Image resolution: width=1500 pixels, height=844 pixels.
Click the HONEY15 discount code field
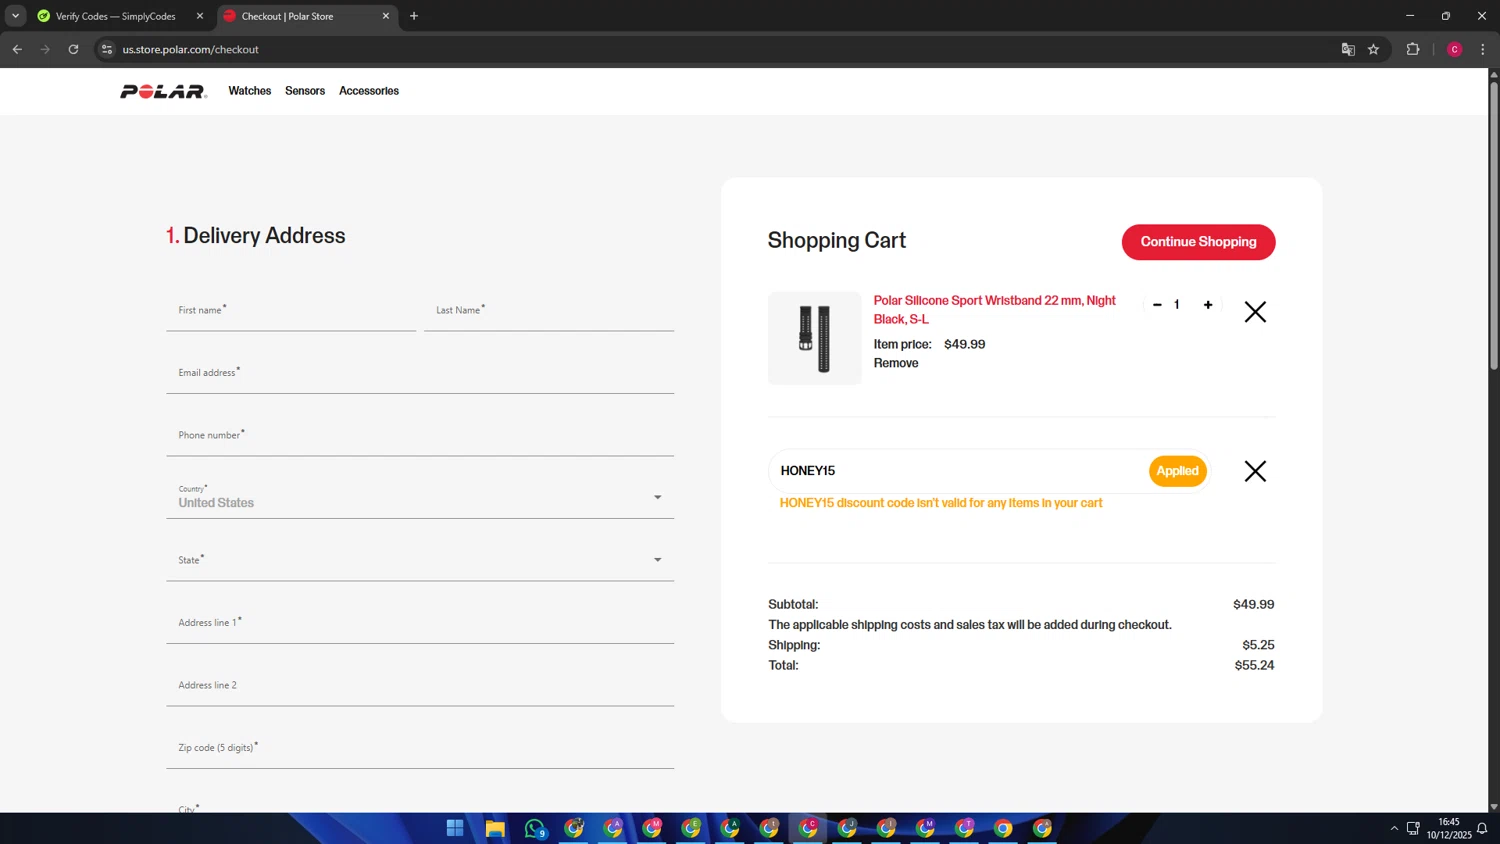(958, 471)
